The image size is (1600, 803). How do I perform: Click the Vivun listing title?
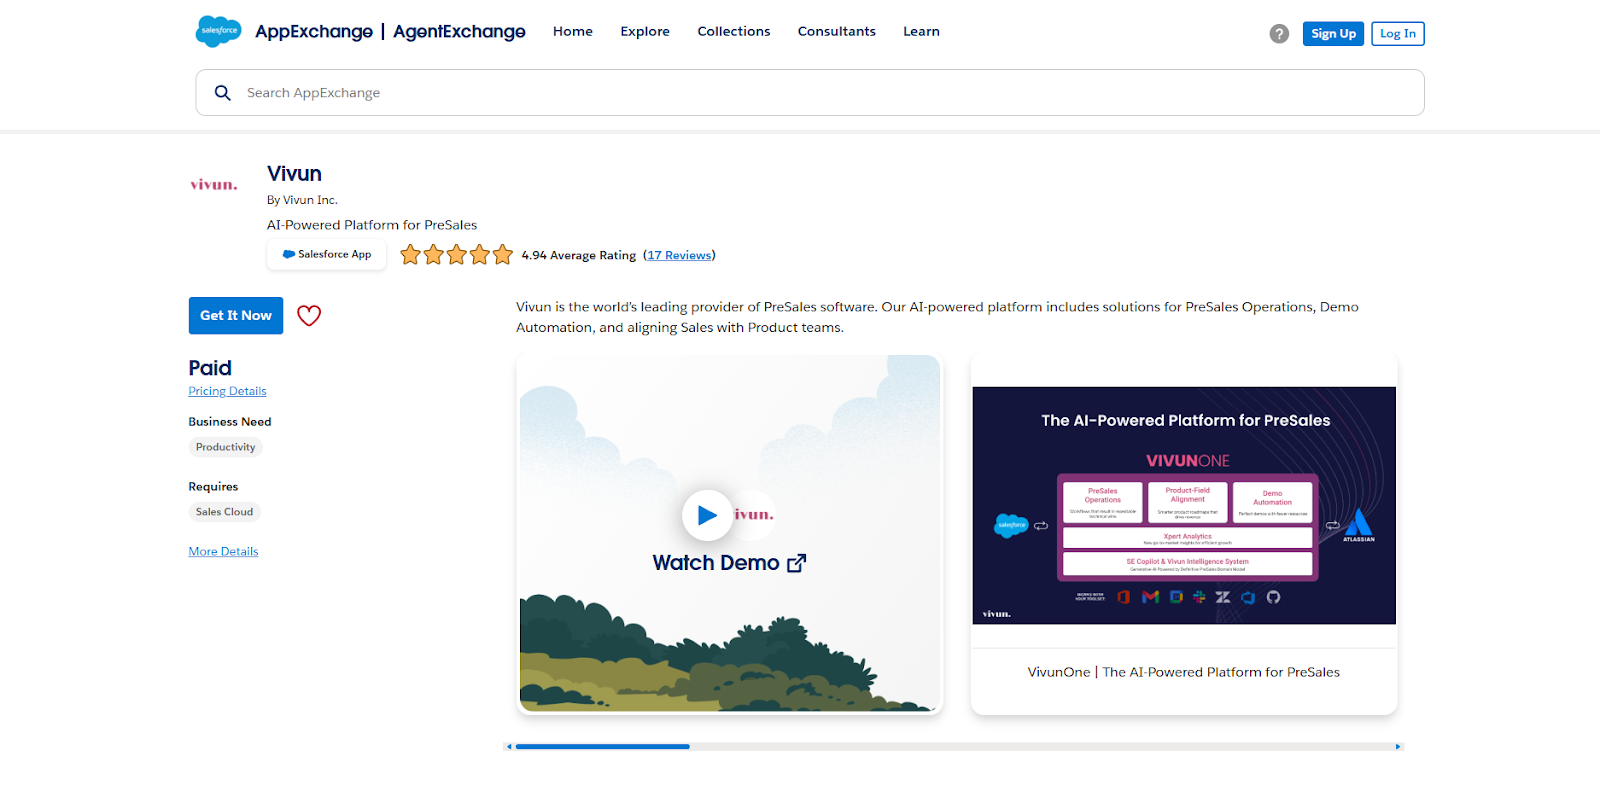coord(294,174)
